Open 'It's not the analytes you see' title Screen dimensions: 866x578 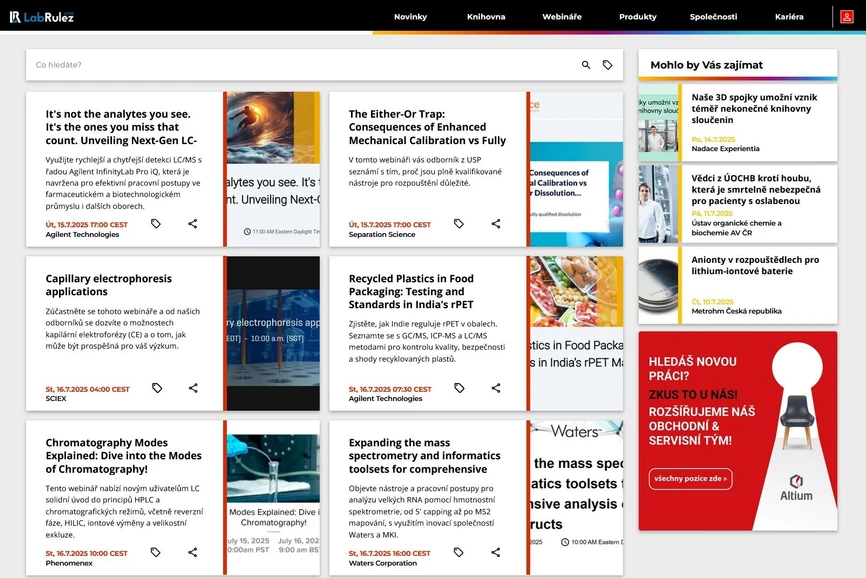(121, 128)
